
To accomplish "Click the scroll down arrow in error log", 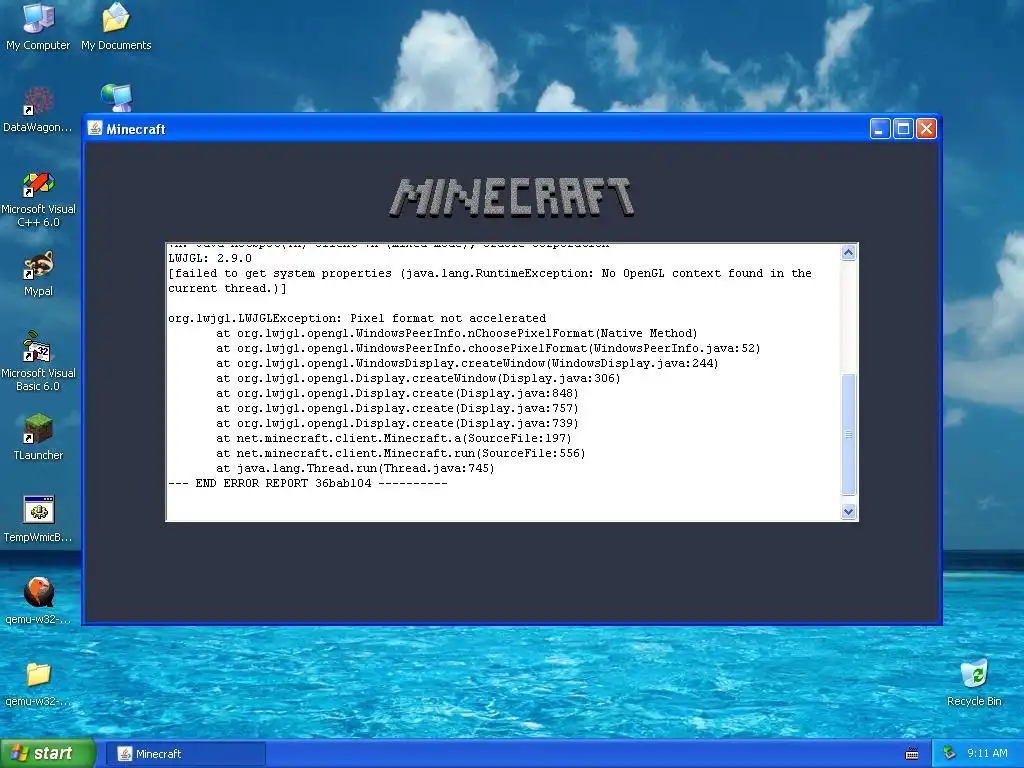I will 848,511.
